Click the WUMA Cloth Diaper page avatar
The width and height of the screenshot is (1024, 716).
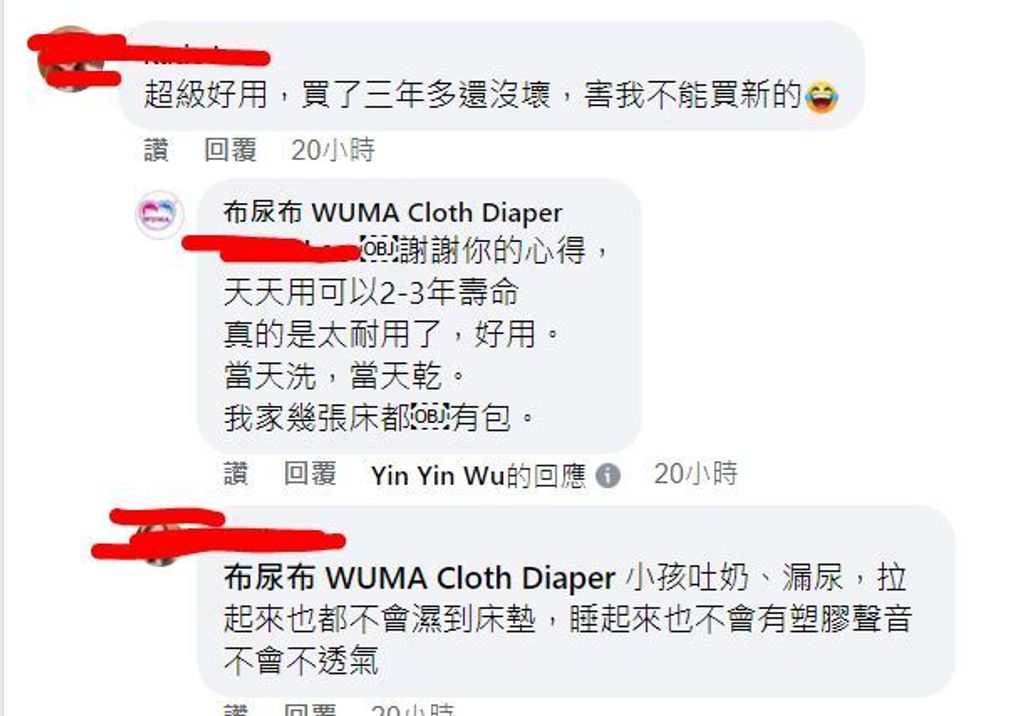(159, 214)
